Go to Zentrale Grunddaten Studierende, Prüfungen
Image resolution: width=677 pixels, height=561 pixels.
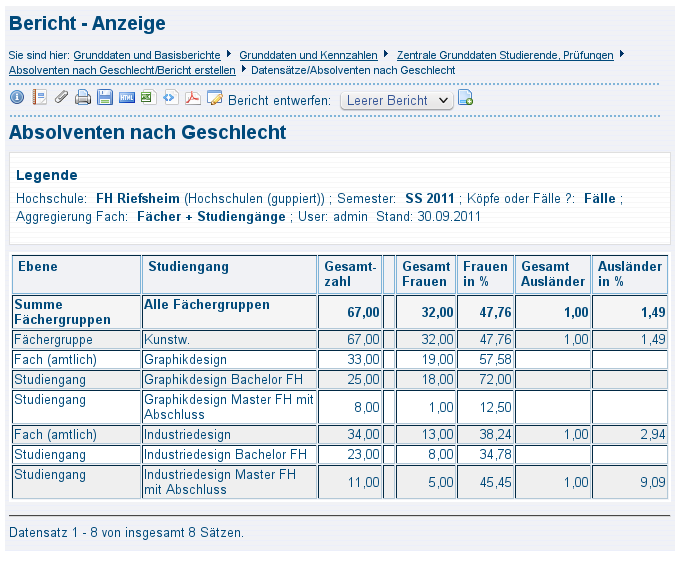505,55
